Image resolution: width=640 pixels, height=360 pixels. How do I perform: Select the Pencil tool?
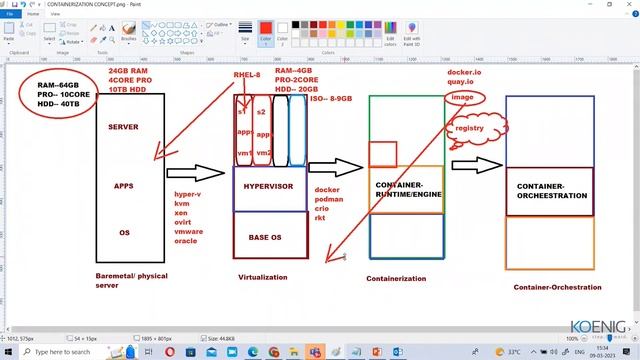(93, 28)
